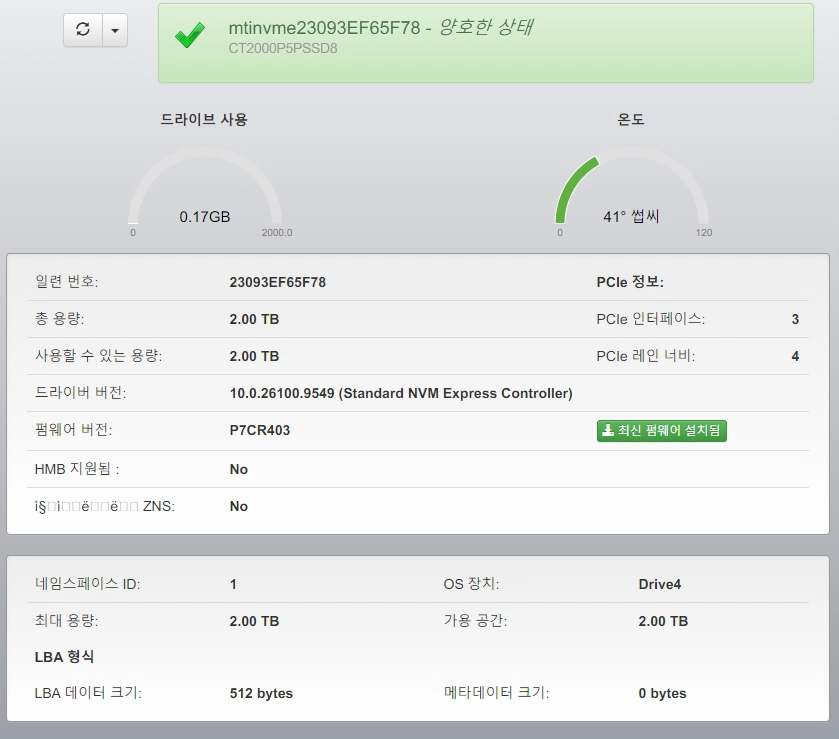Click the 사용할 수 있는 용량 label

pyautogui.click(x=98, y=355)
